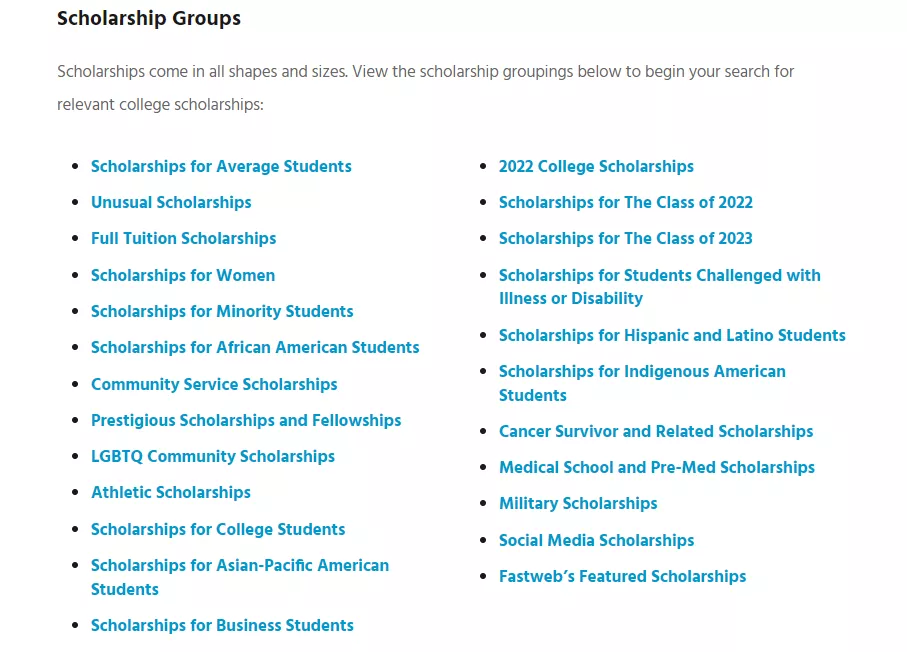Click the 2022 College Scholarships link
This screenshot has height=652, width=907.
click(x=596, y=167)
